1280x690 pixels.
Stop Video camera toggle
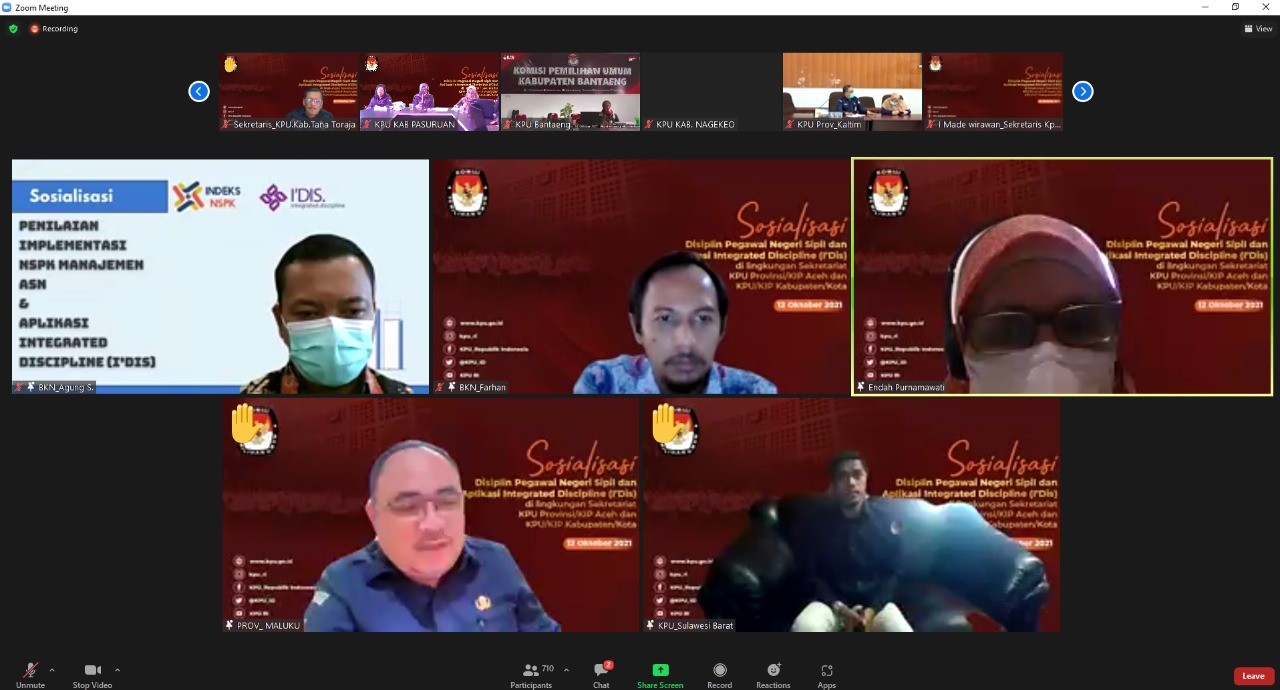point(92,672)
